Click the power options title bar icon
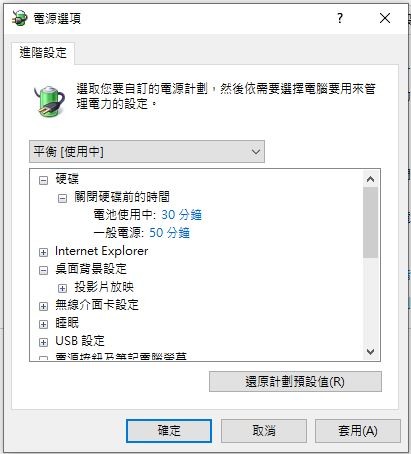411x454 pixels. pos(19,18)
